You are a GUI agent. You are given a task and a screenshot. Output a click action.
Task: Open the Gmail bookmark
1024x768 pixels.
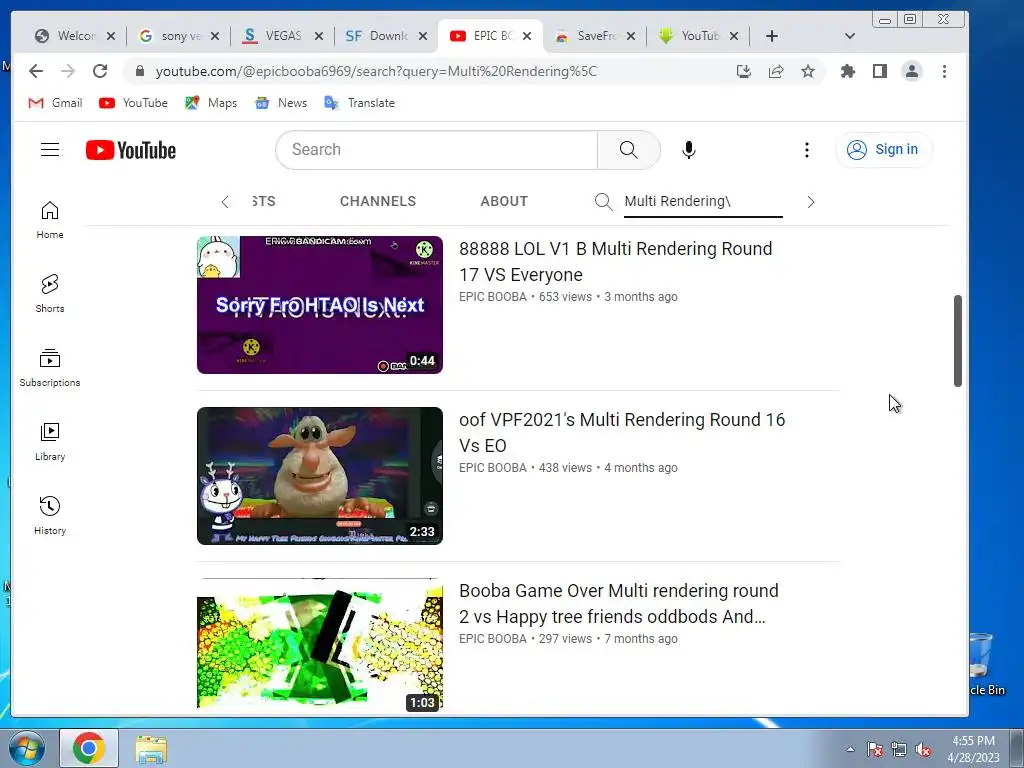pyautogui.click(x=56, y=103)
